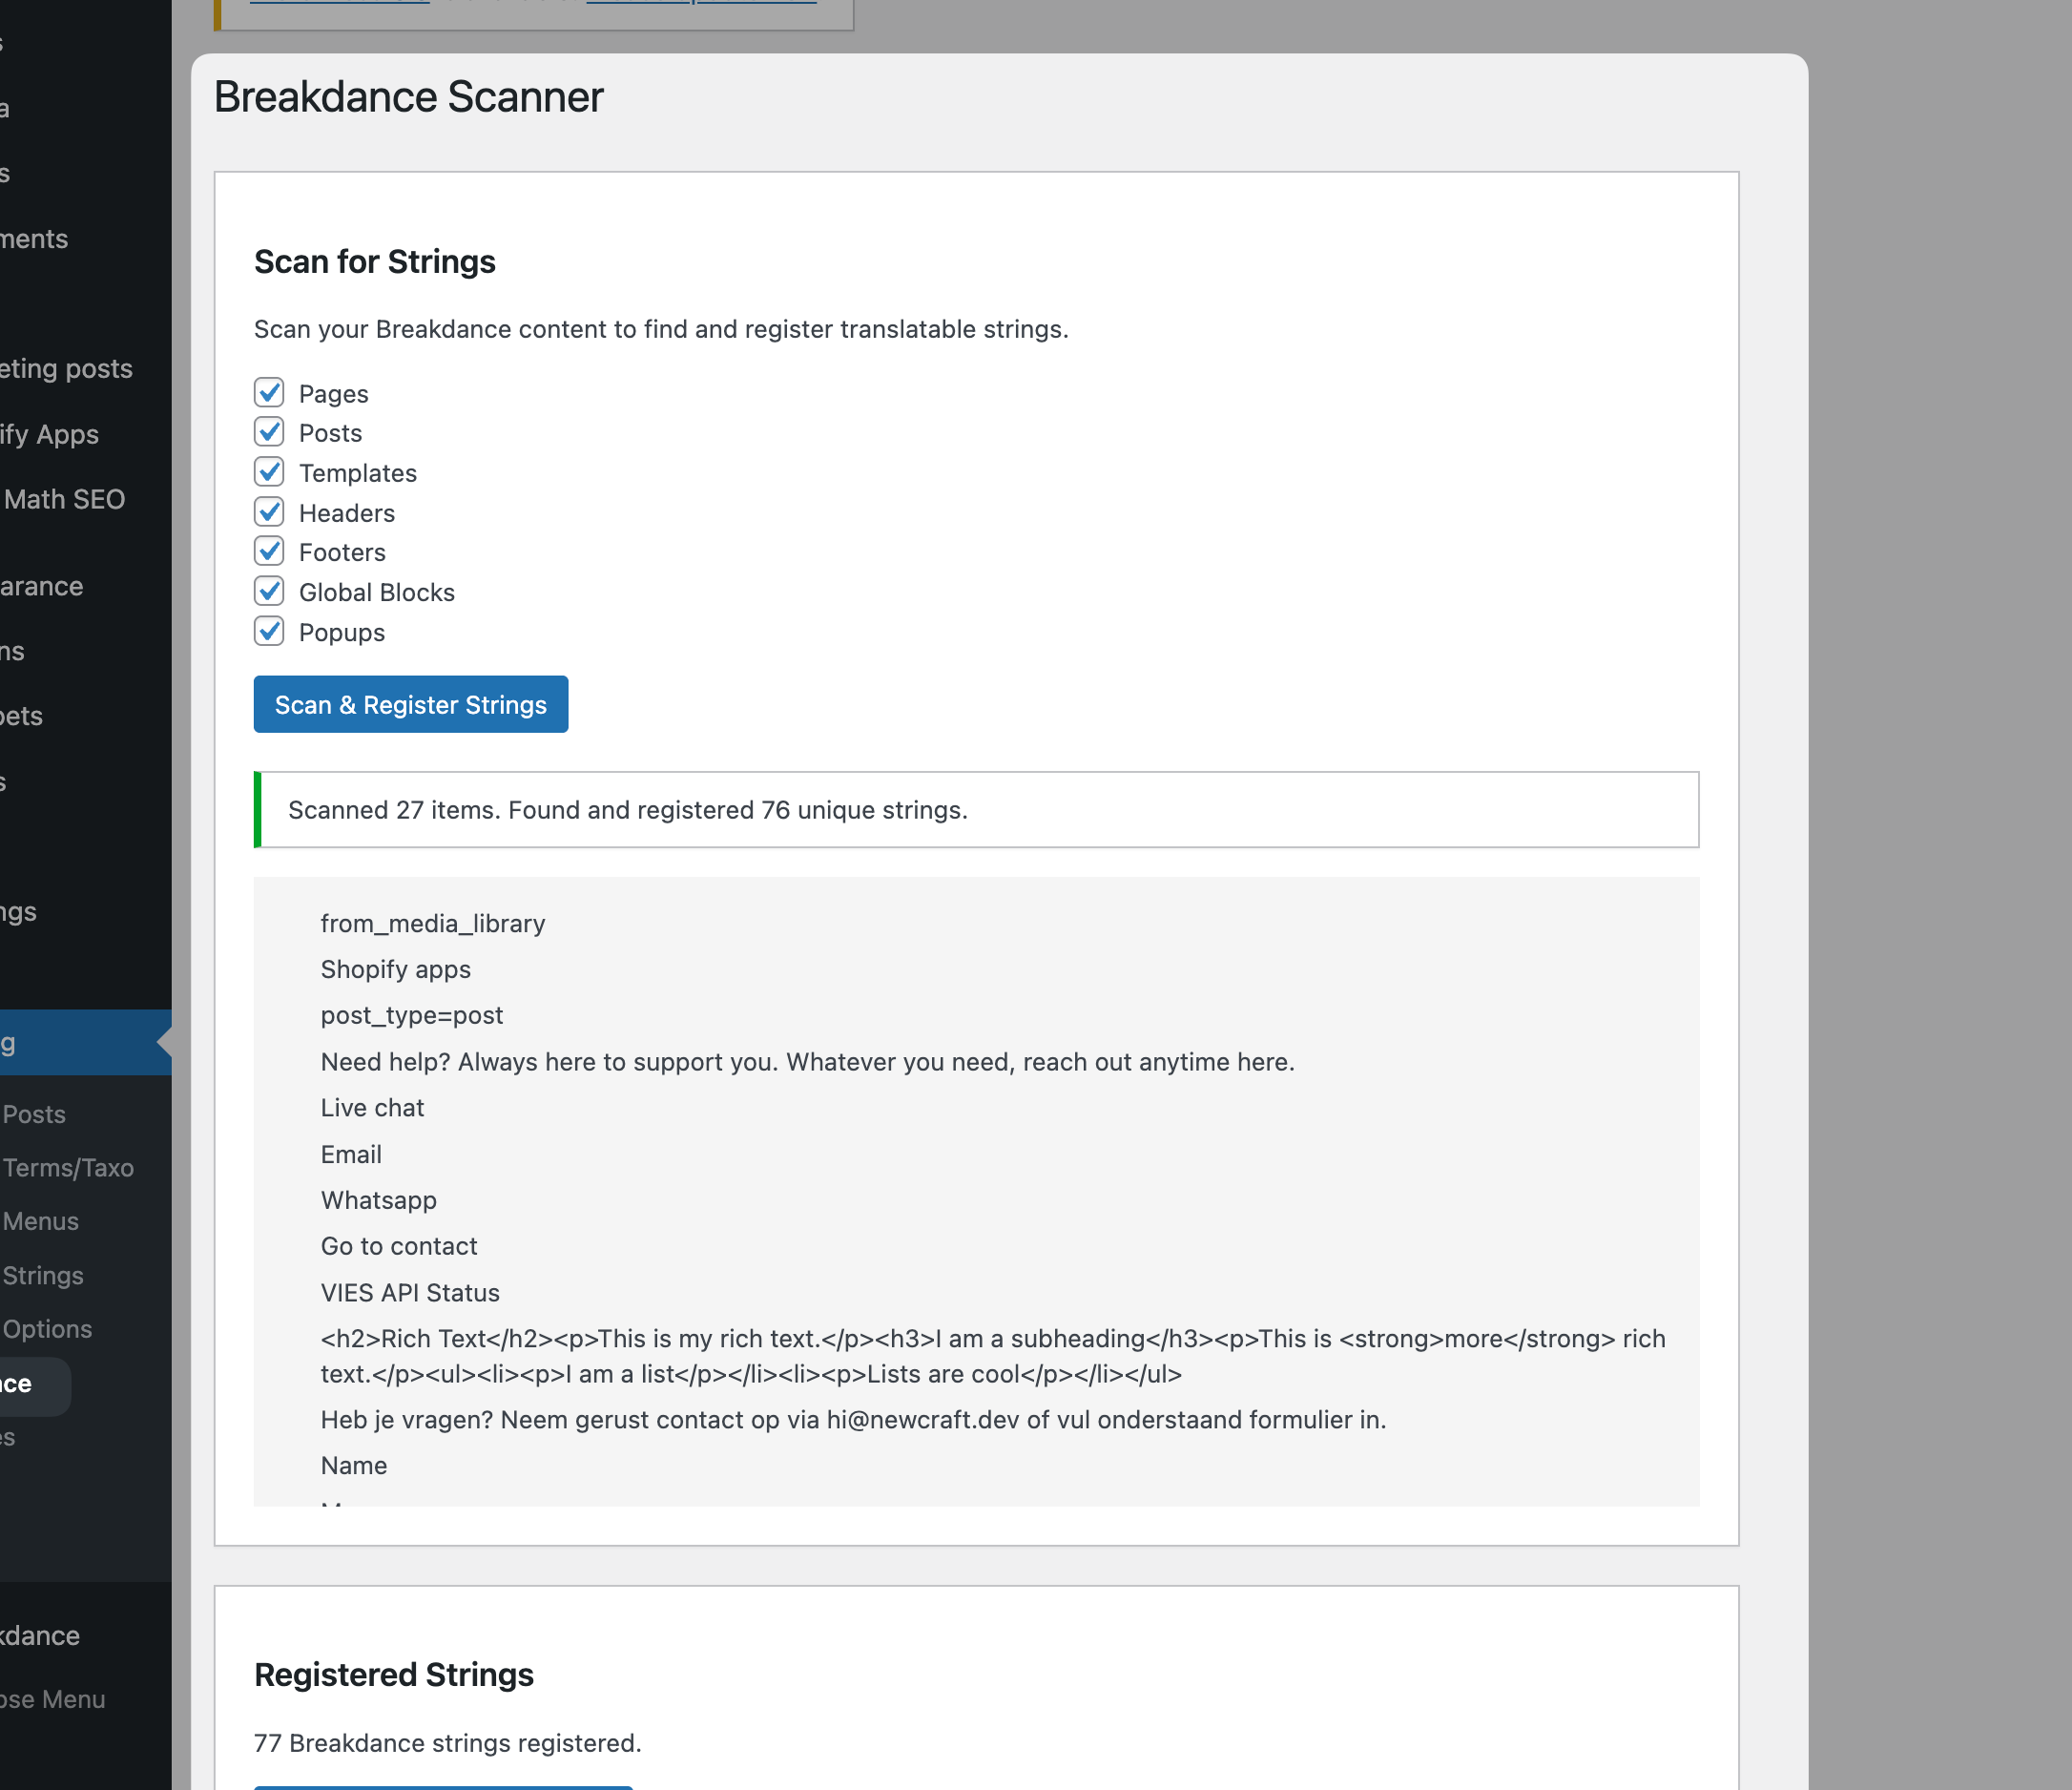Go to the Posts submenu in sidebar

(x=34, y=1114)
